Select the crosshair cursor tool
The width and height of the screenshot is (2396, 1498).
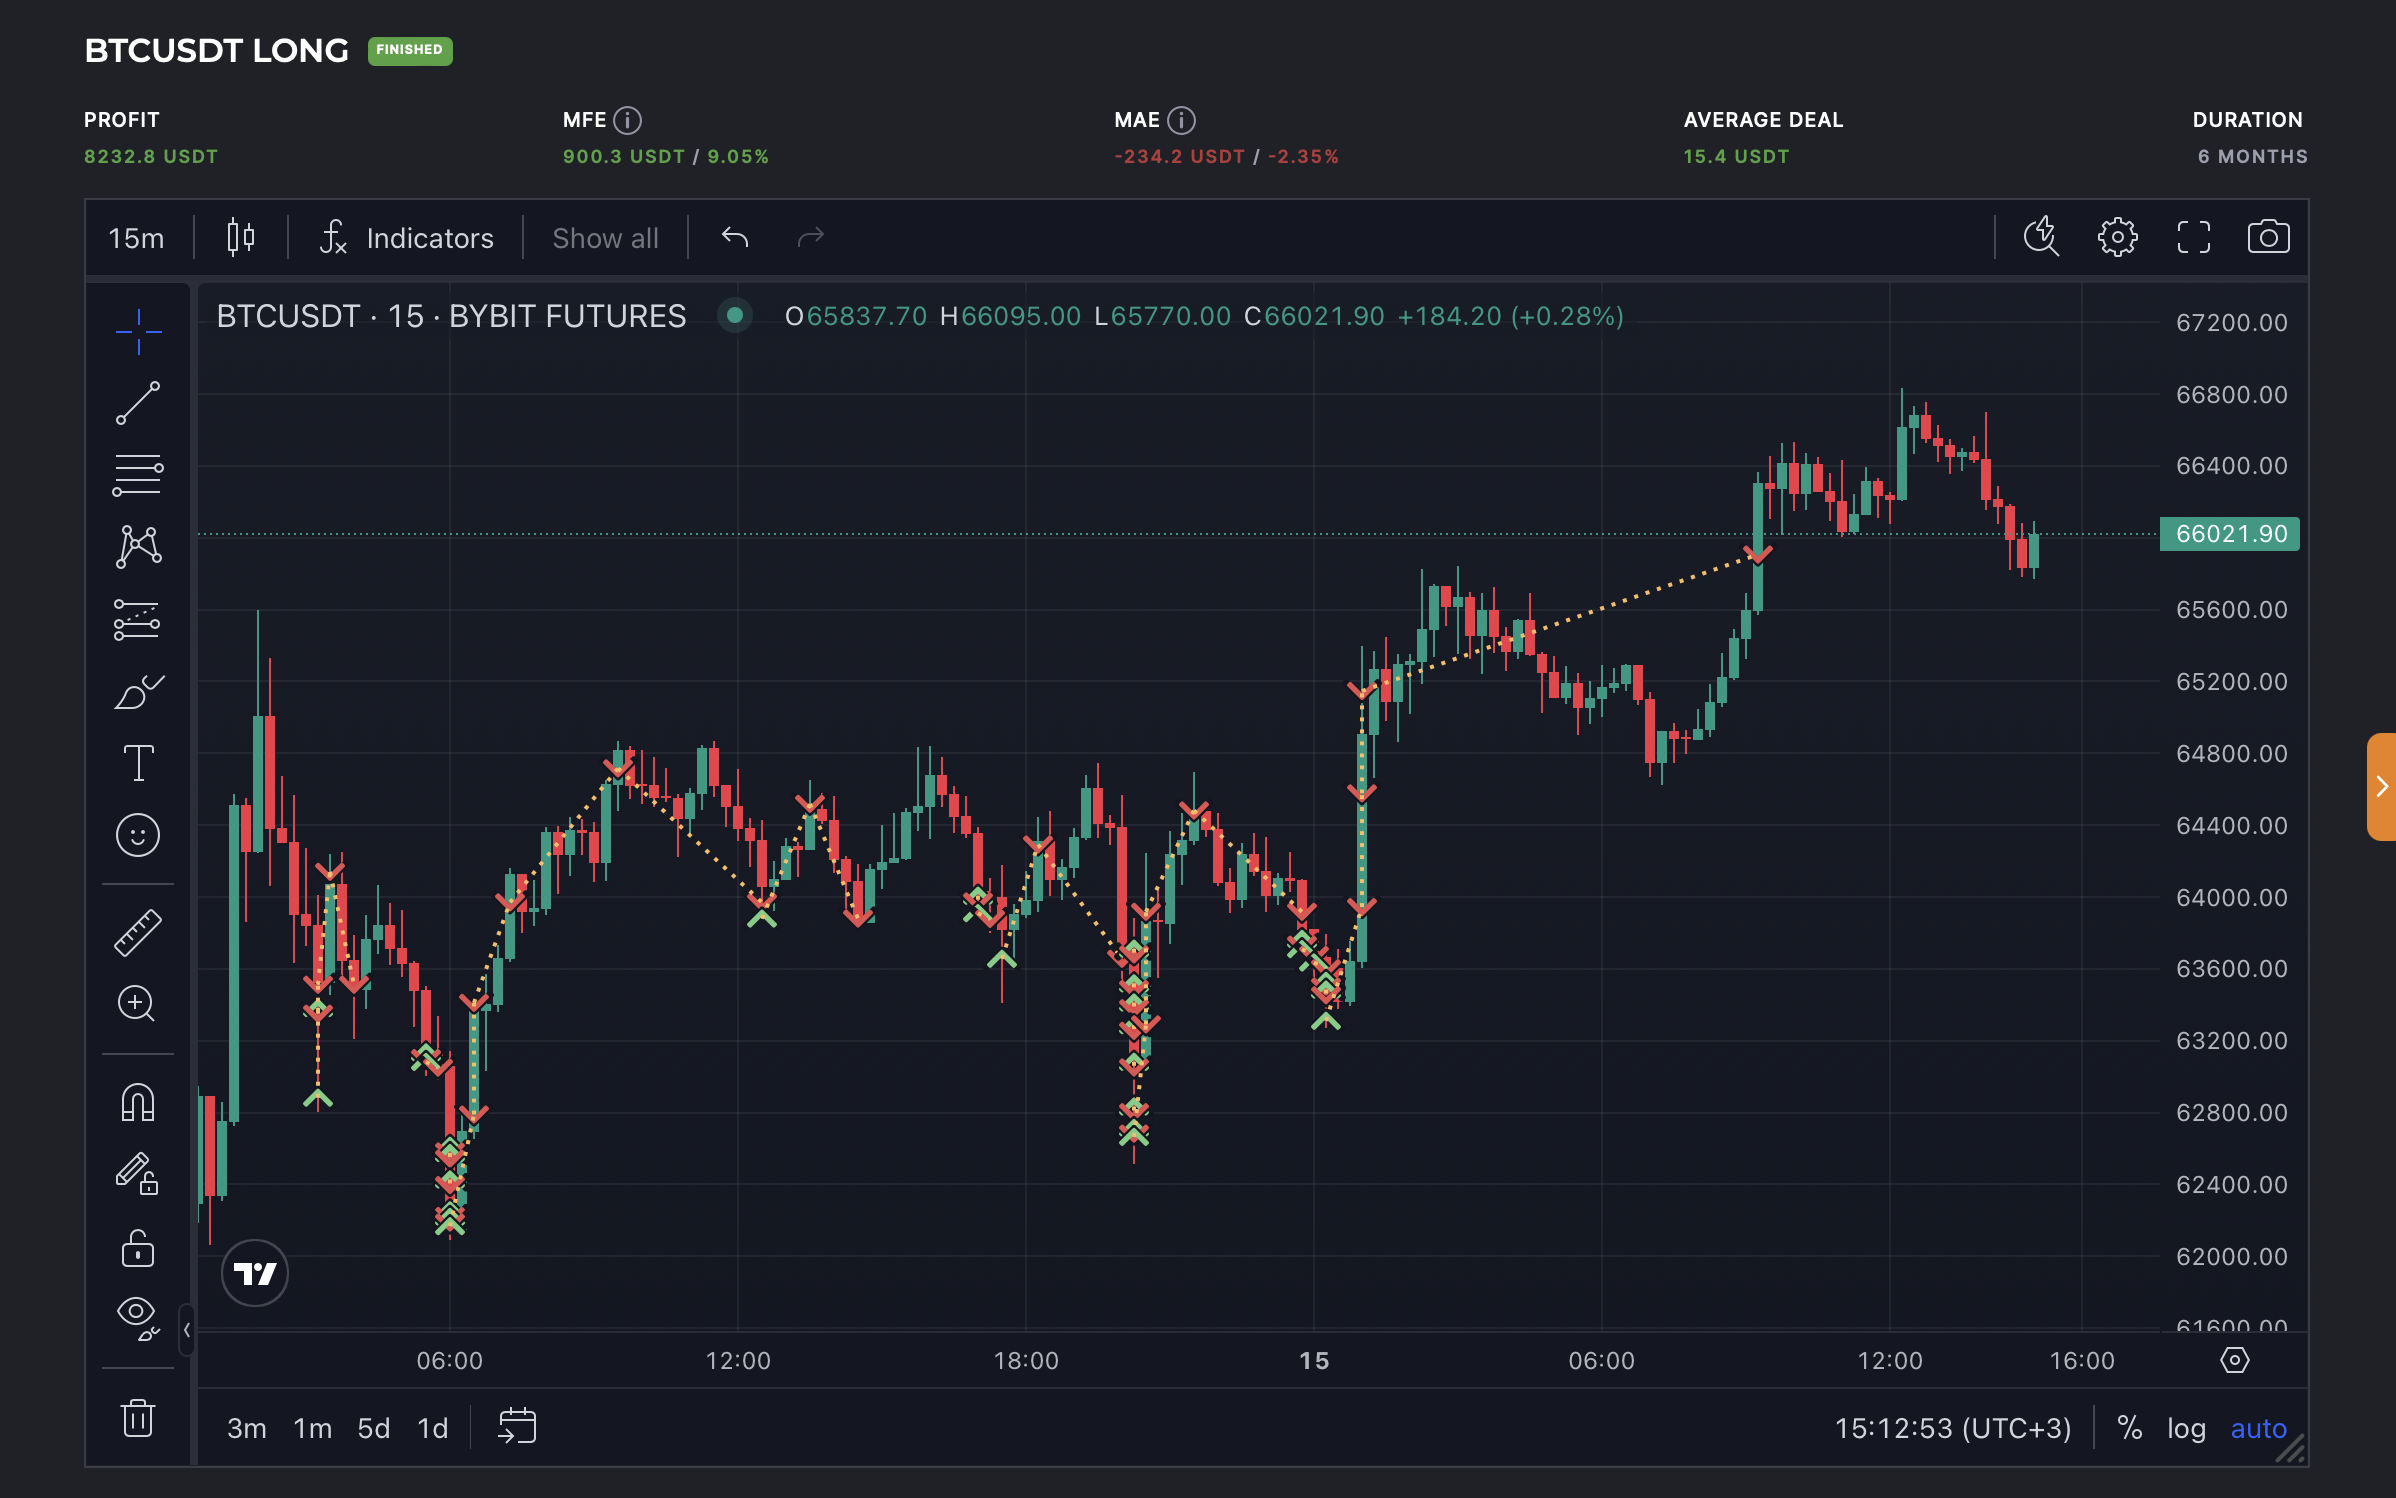[x=138, y=331]
